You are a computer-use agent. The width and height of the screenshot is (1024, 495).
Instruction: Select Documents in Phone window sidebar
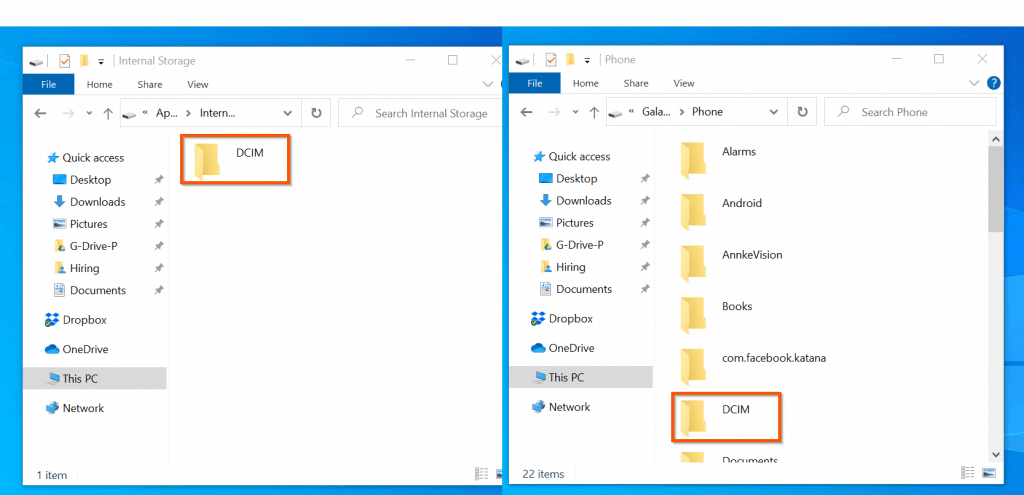tap(575, 289)
